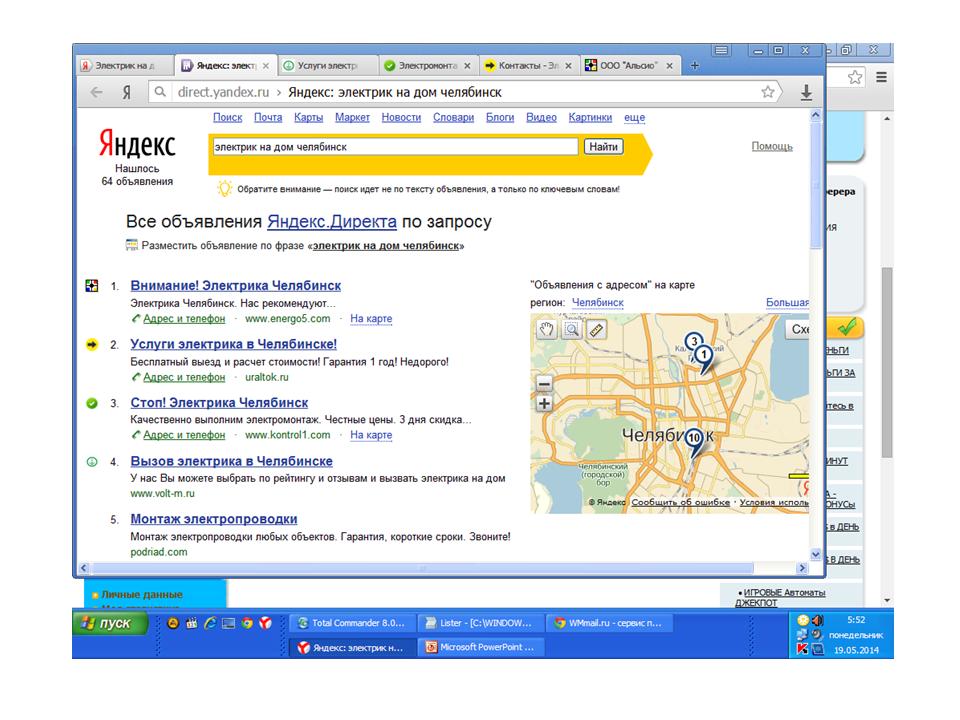
Task: Click bookmark star in background browser
Action: pyautogui.click(x=855, y=77)
